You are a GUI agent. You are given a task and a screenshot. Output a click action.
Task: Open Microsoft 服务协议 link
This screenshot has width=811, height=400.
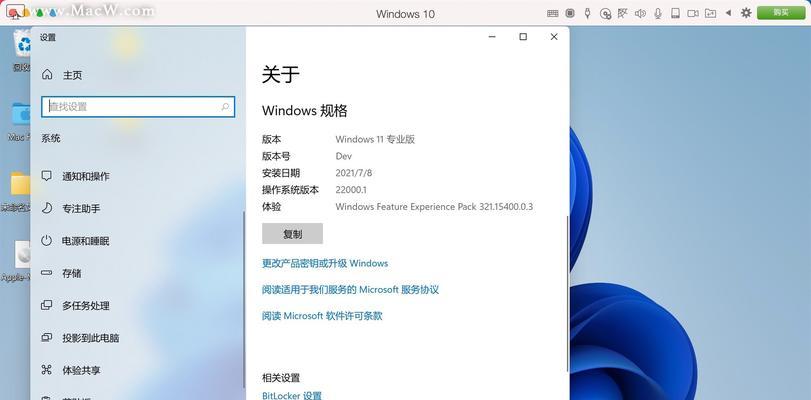[x=350, y=289]
